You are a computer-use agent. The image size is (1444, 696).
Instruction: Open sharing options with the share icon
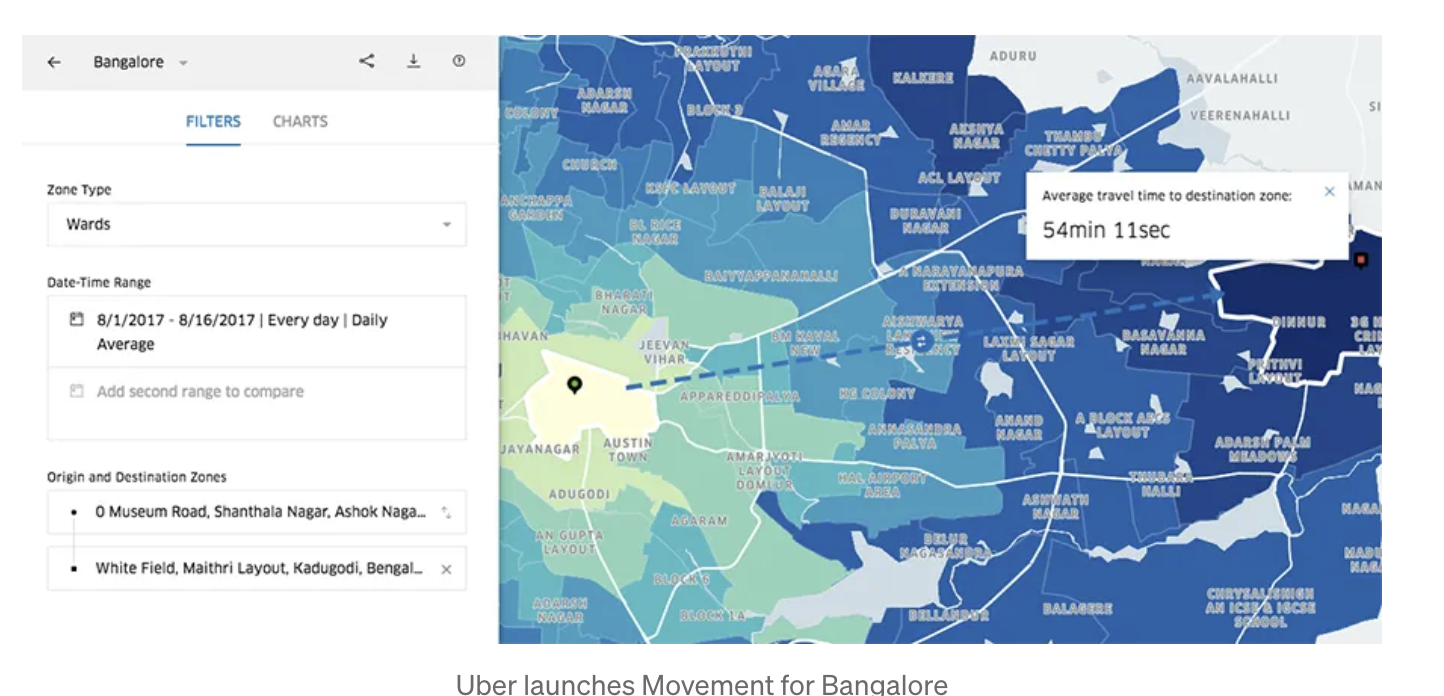pyautogui.click(x=367, y=60)
